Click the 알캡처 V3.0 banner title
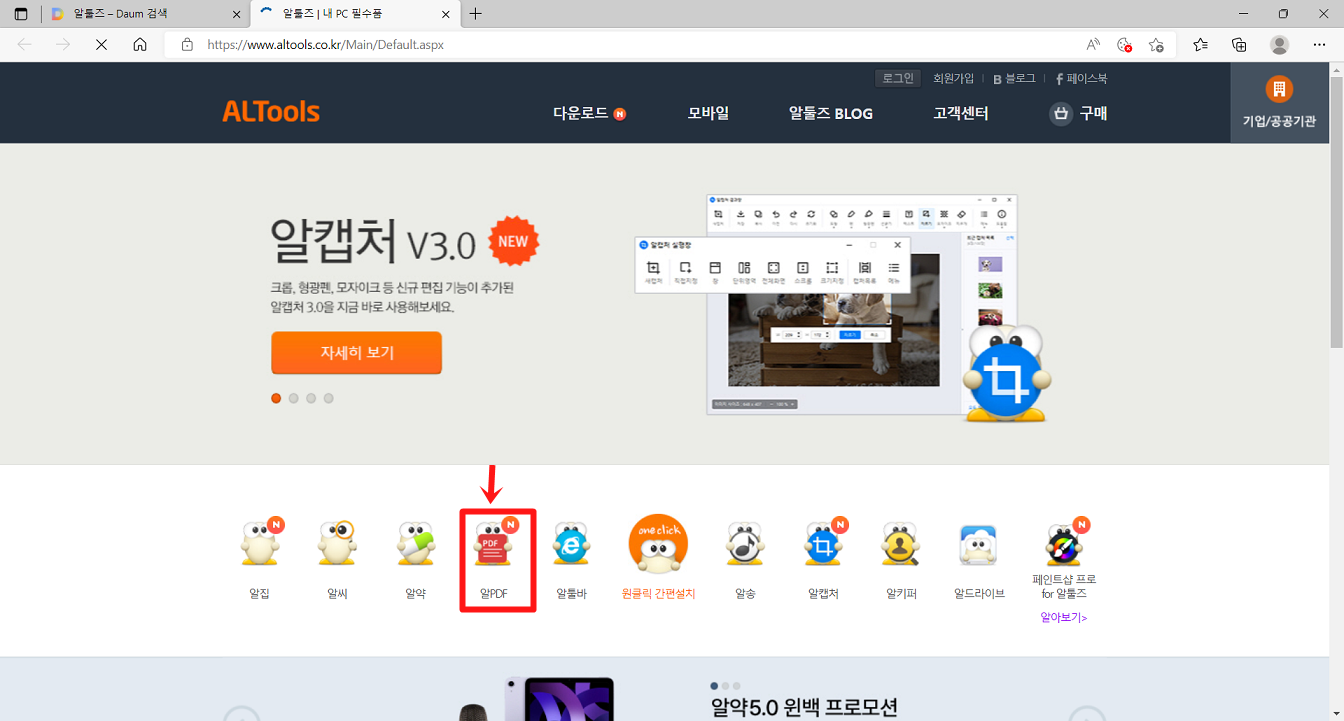The height and width of the screenshot is (721, 1344). click(x=372, y=241)
